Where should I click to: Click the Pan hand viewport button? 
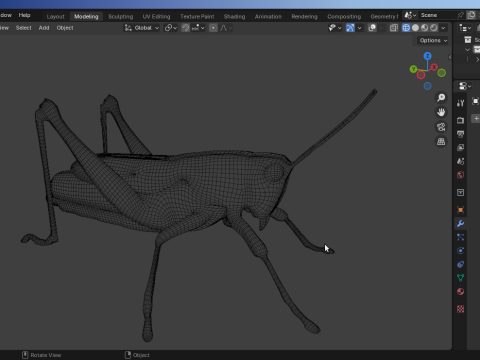pos(441,112)
